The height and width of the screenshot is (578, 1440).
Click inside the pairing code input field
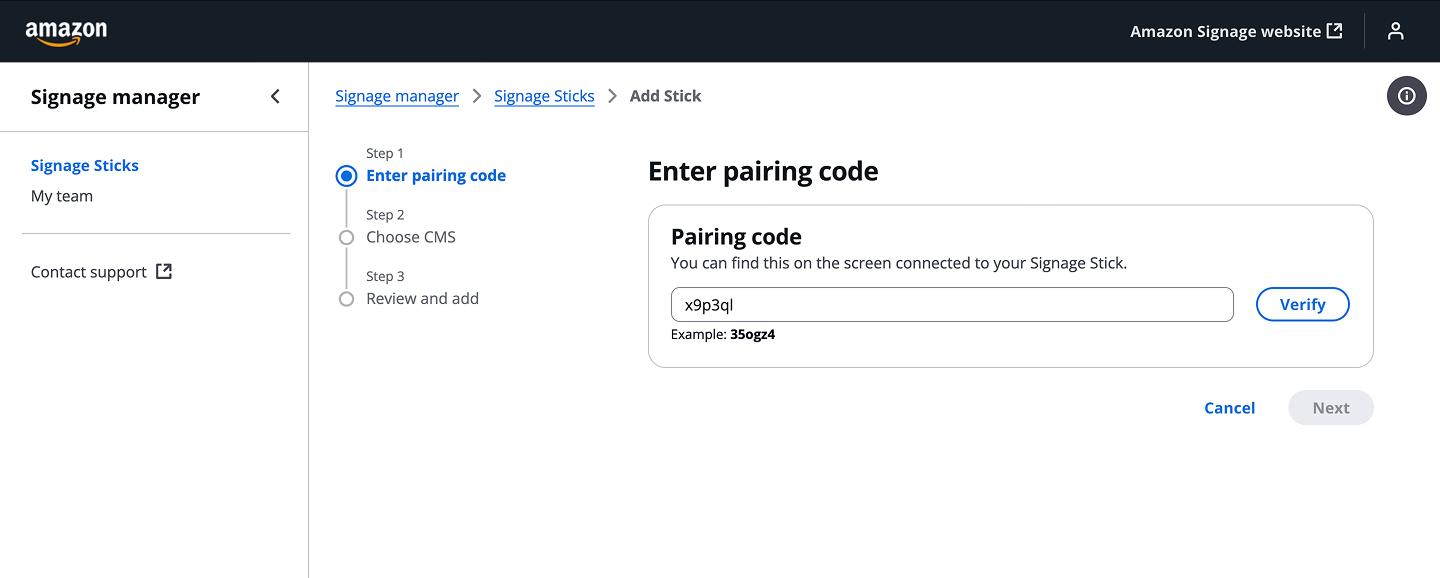(950, 304)
